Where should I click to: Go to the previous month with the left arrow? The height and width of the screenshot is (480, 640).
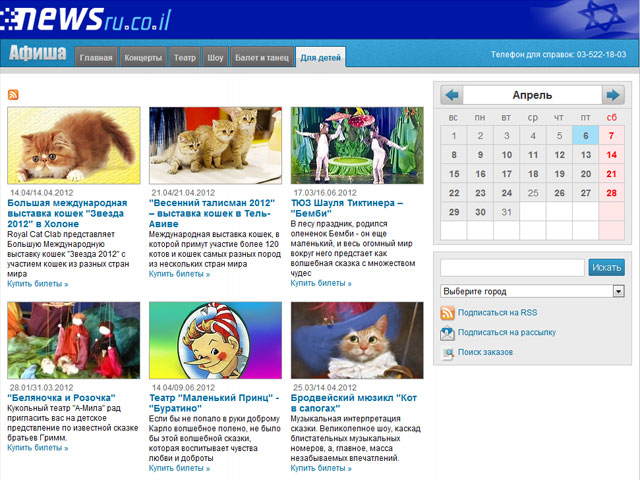[x=452, y=95]
